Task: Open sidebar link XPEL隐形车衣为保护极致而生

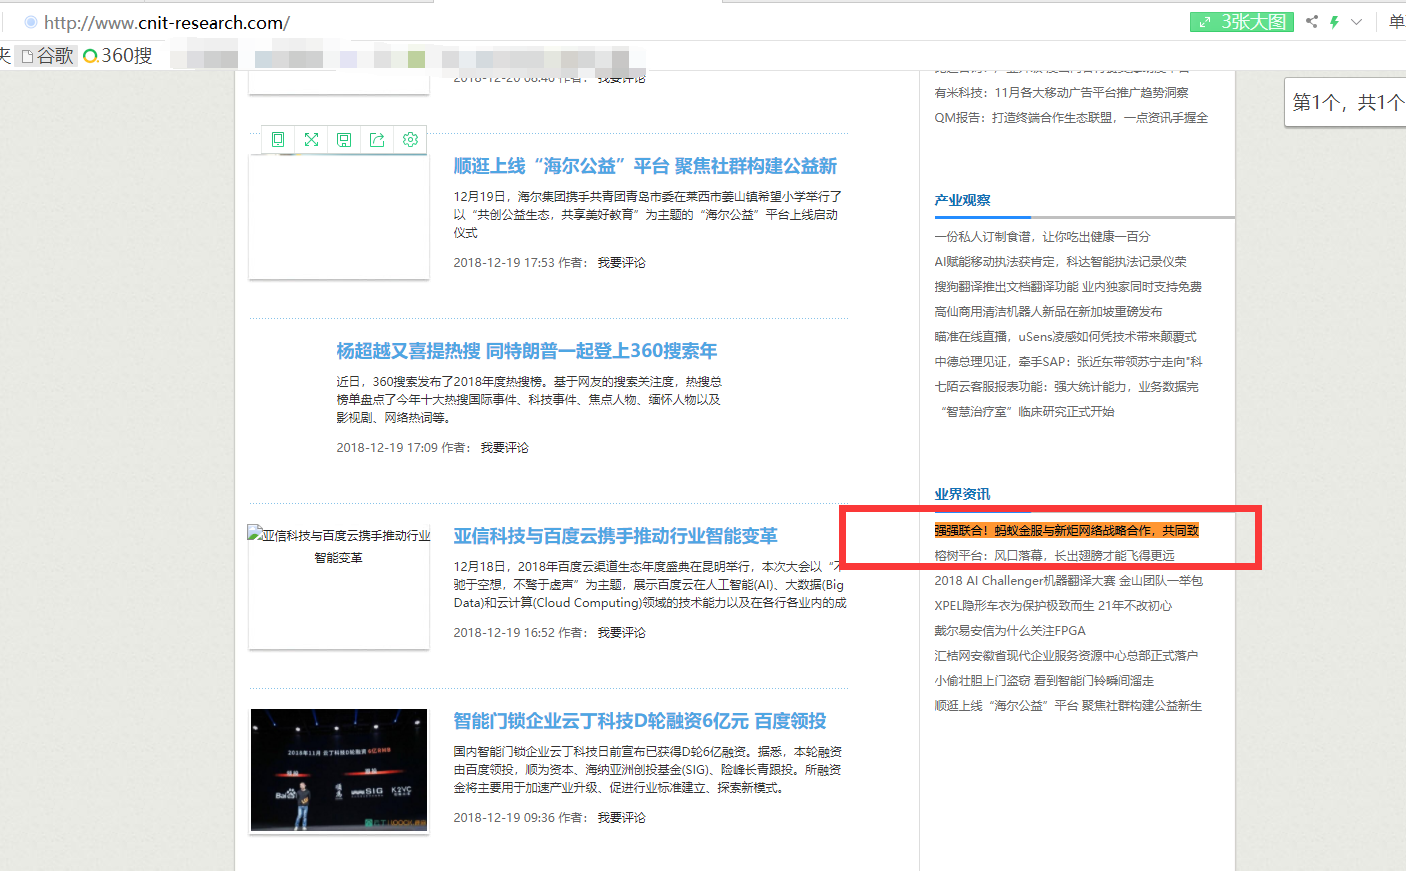Action: pyautogui.click(x=1053, y=606)
